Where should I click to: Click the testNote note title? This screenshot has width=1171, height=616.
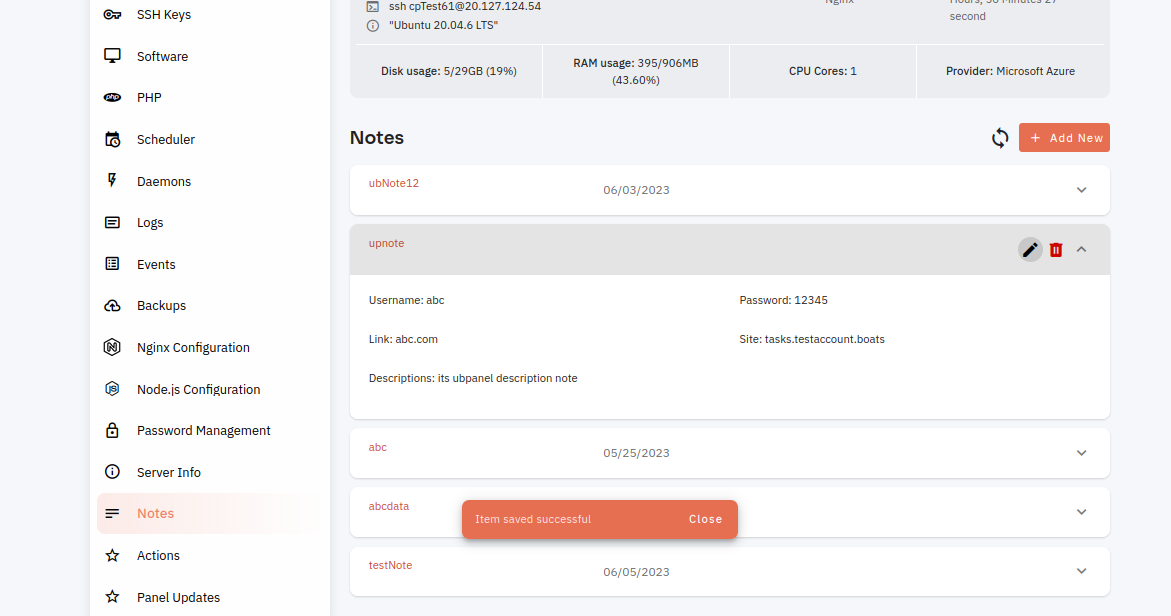coord(390,565)
